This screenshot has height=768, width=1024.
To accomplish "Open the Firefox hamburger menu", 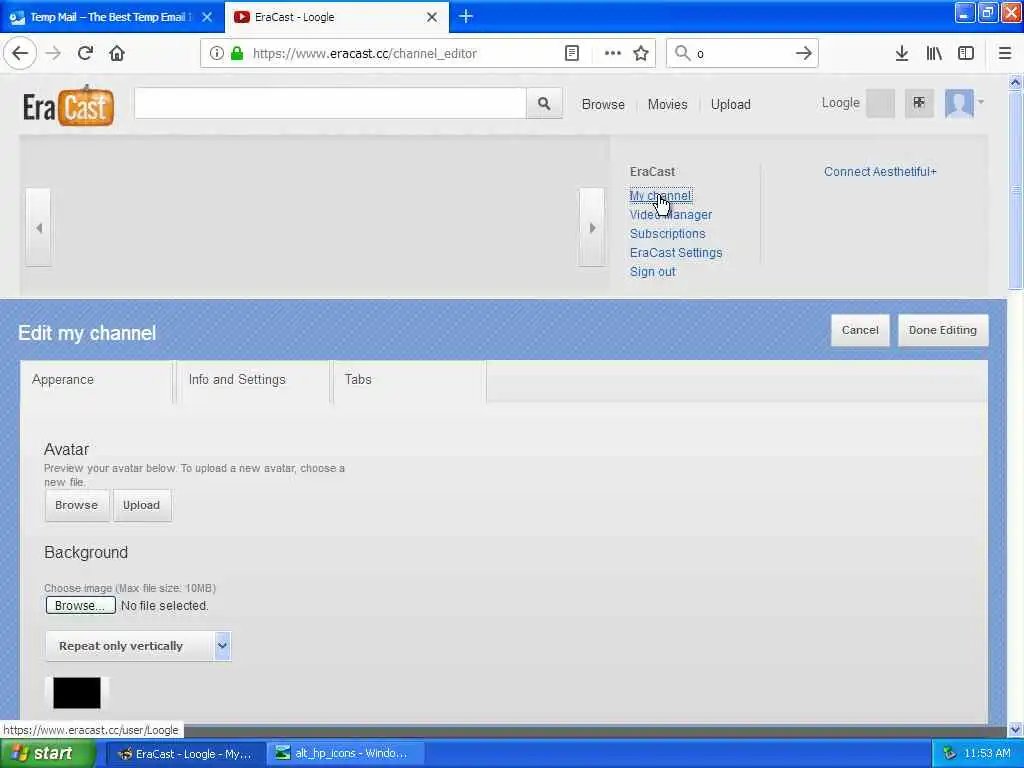I will (x=1005, y=54).
